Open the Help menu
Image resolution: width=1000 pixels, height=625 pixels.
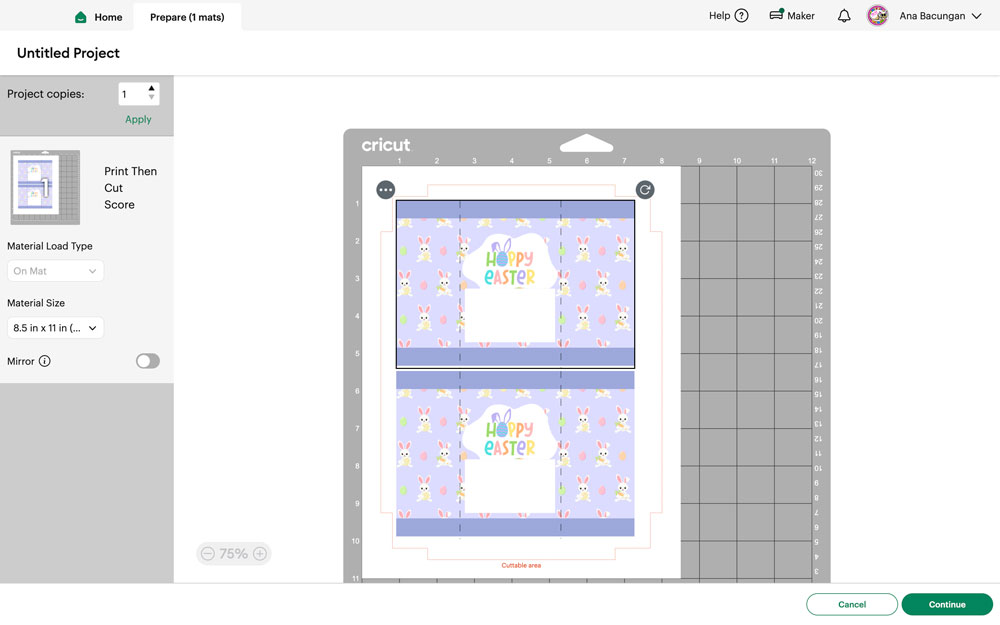(728, 16)
